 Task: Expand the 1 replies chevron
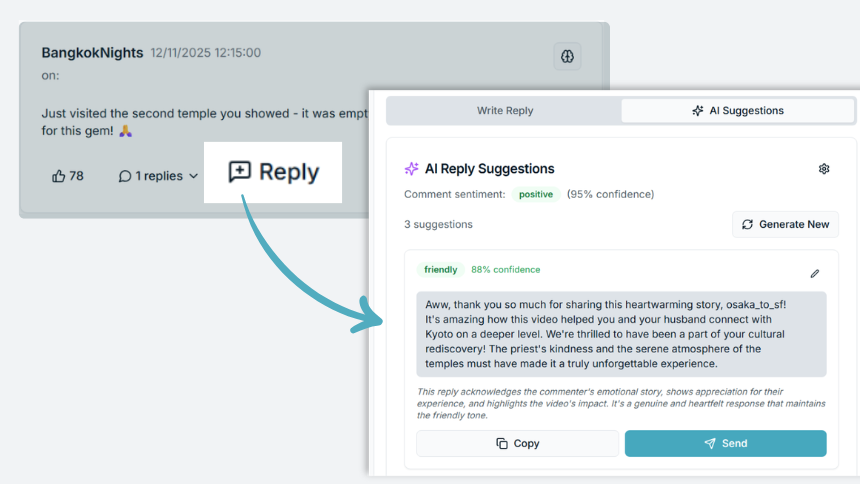coord(193,176)
